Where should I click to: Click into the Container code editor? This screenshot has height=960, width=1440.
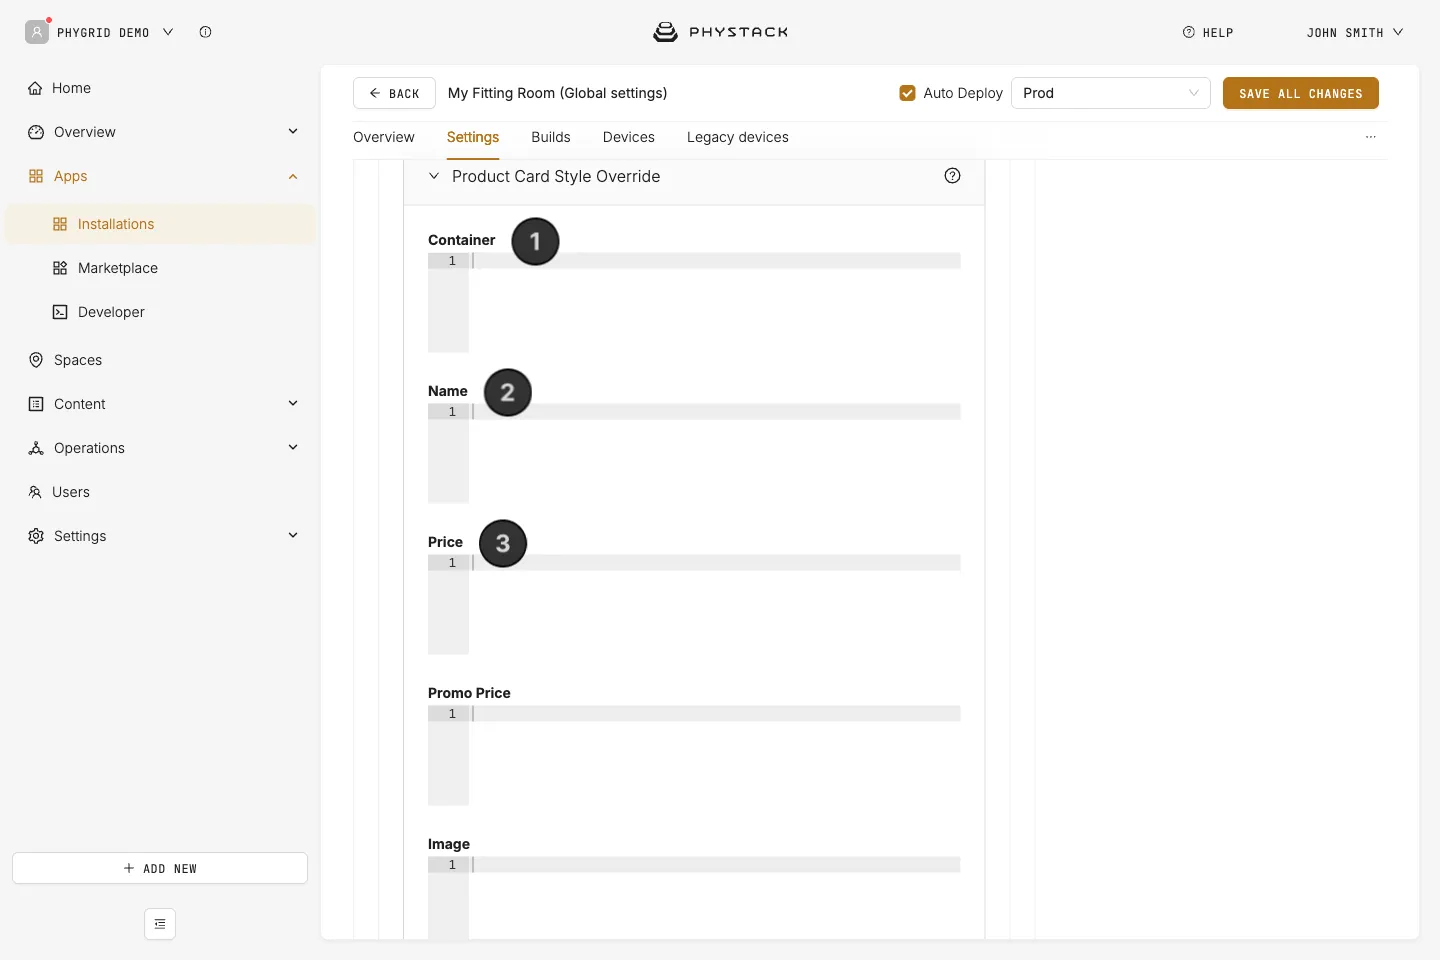tap(694, 303)
